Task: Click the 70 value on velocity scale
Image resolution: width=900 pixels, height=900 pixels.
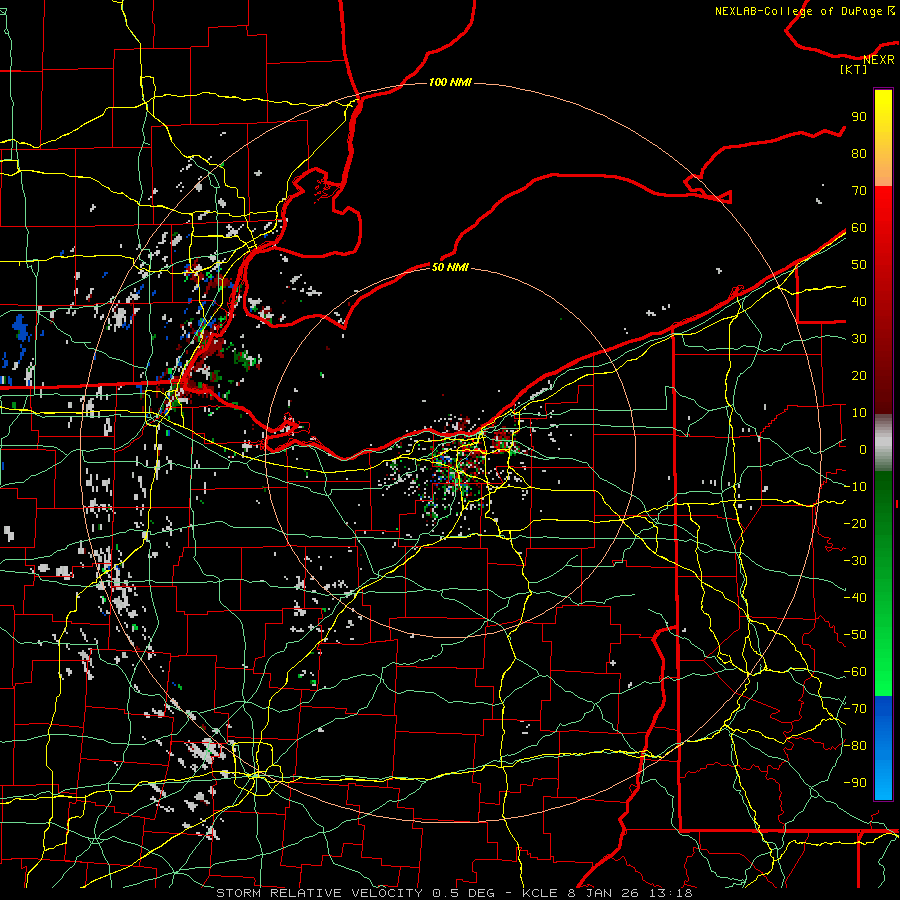Action: (x=859, y=191)
